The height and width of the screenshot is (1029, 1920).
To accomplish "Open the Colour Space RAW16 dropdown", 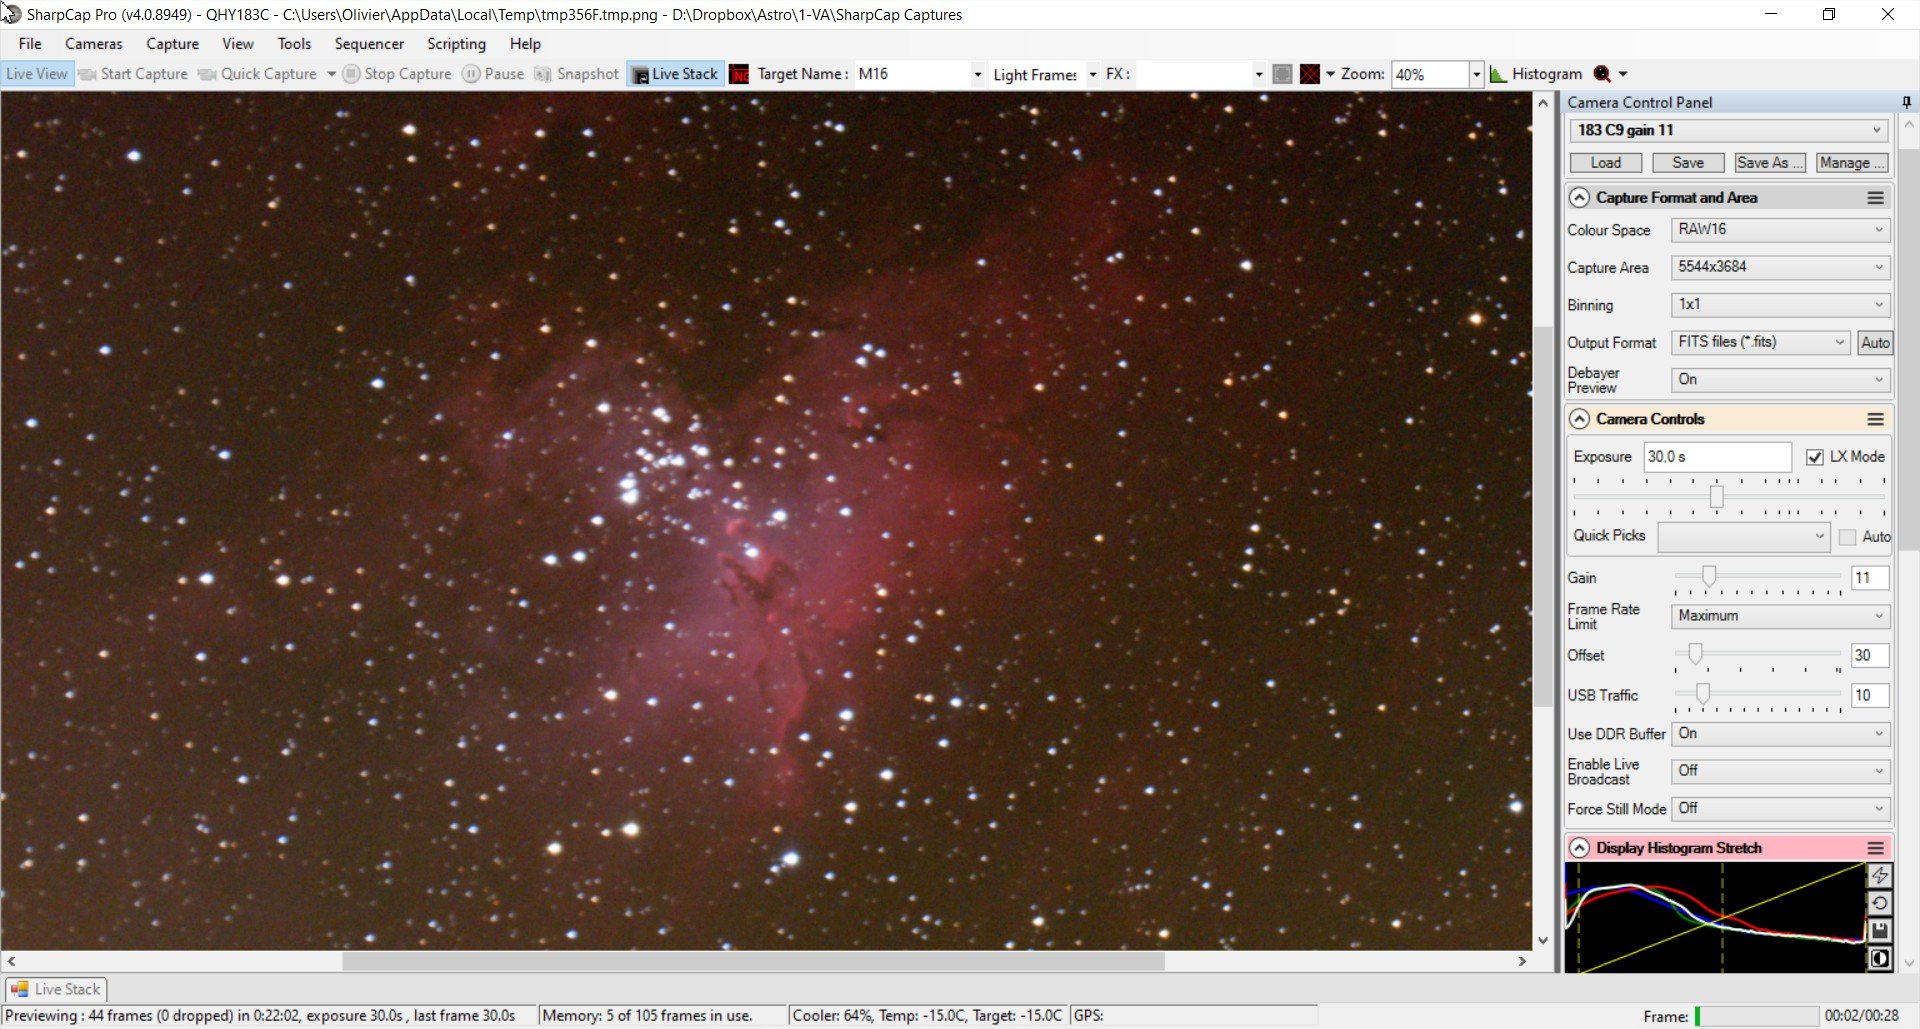I will pyautogui.click(x=1780, y=230).
